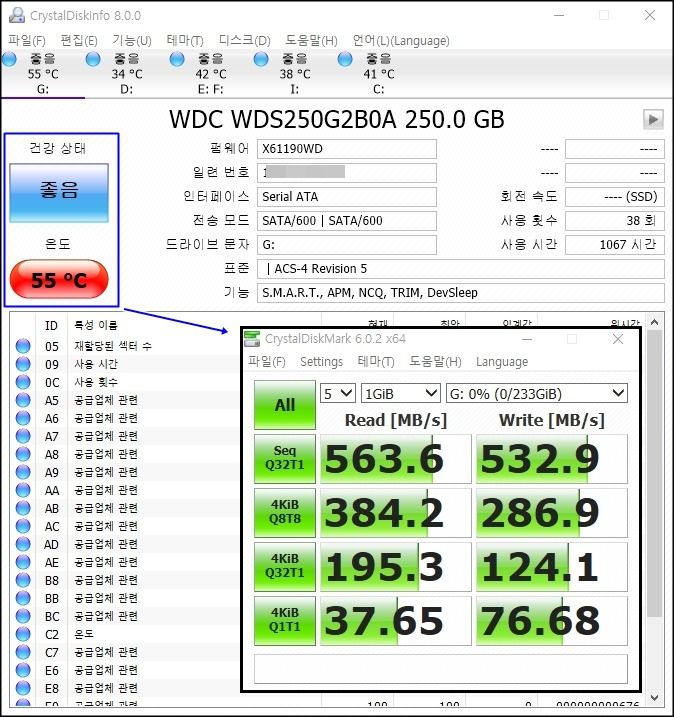Click the Seq read result 563.6
Image resolution: width=674 pixels, height=717 pixels.
[x=396, y=459]
